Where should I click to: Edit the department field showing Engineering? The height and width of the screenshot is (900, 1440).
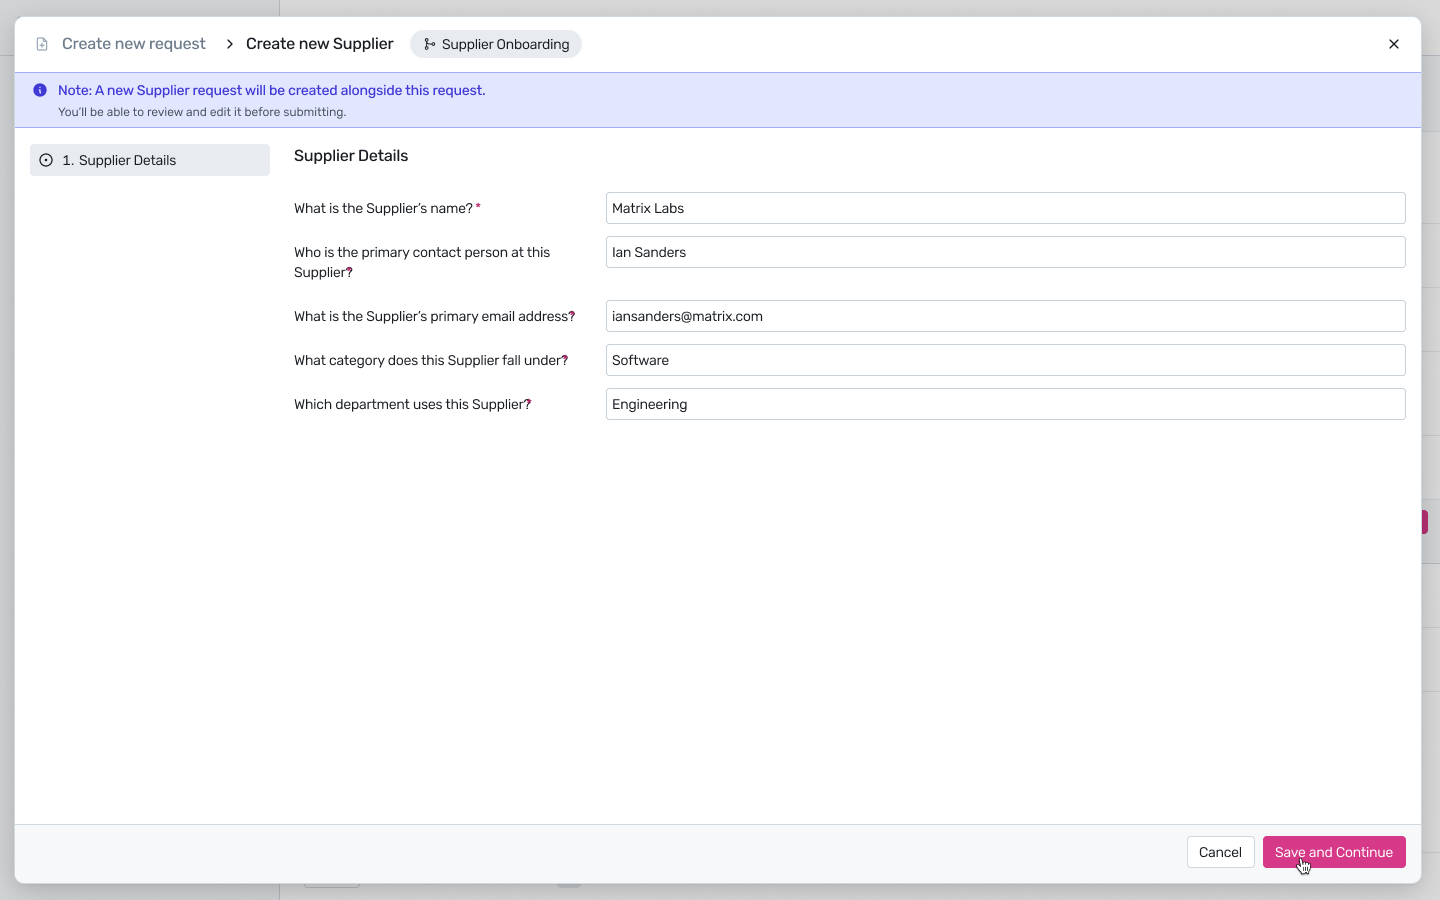click(1006, 404)
